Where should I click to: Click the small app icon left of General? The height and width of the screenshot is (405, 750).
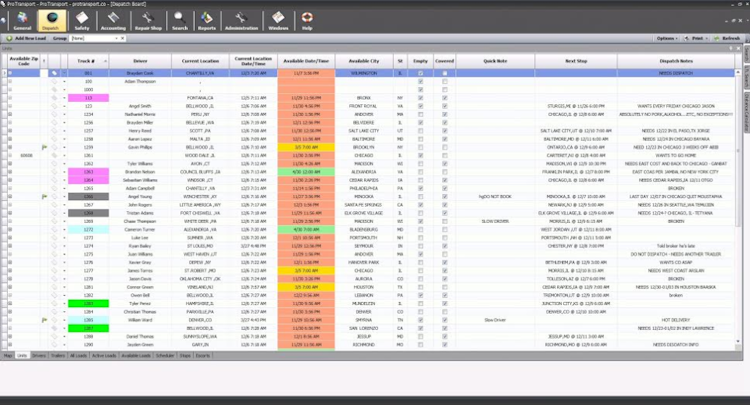tap(3, 21)
